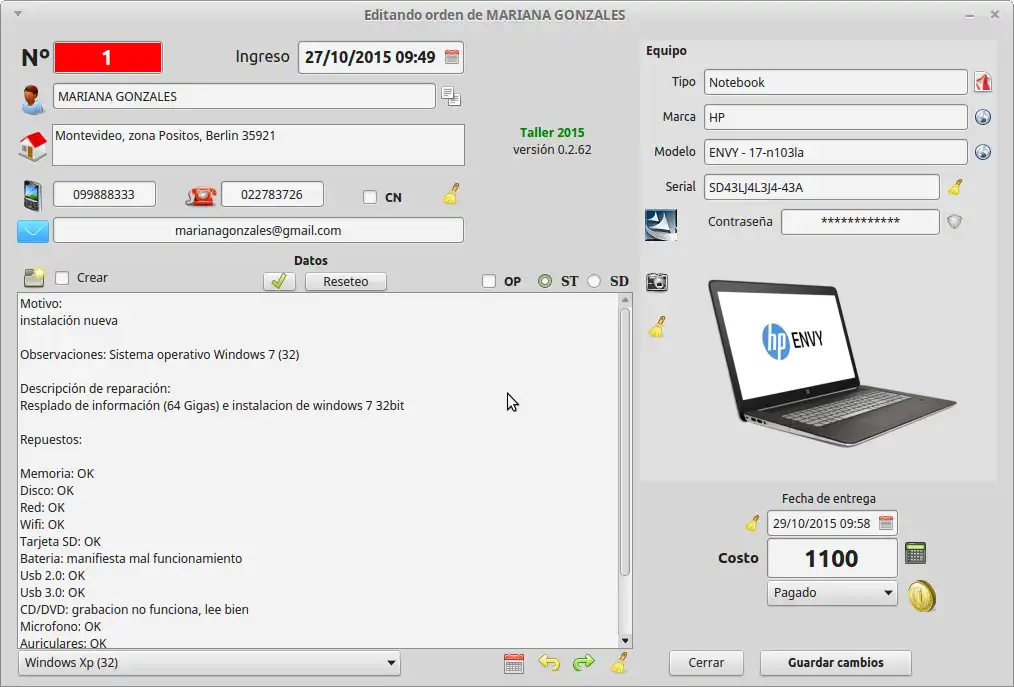Click line 'CD/DVD: grabacion no funciona, lee bien'
Viewport: 1014px width, 687px height.
(x=135, y=609)
